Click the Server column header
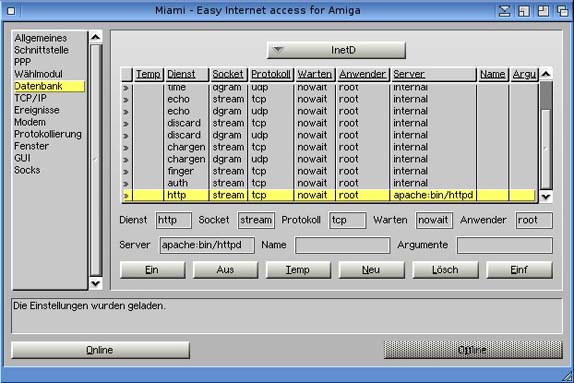 [433, 74]
